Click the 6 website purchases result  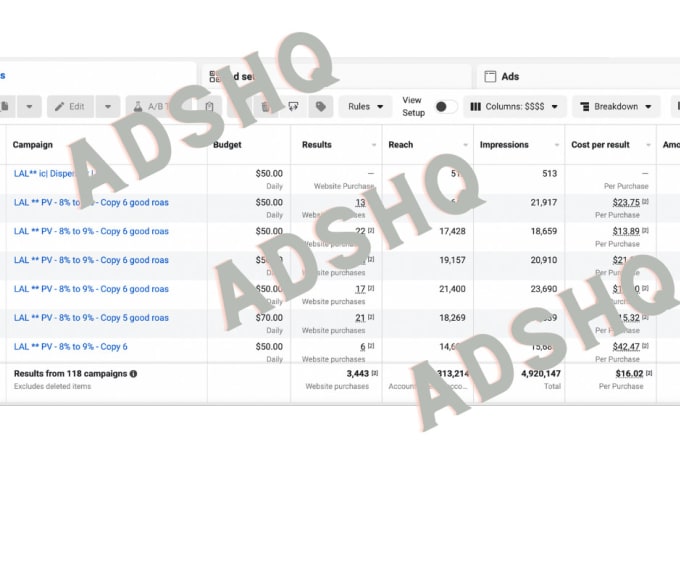coord(363,347)
